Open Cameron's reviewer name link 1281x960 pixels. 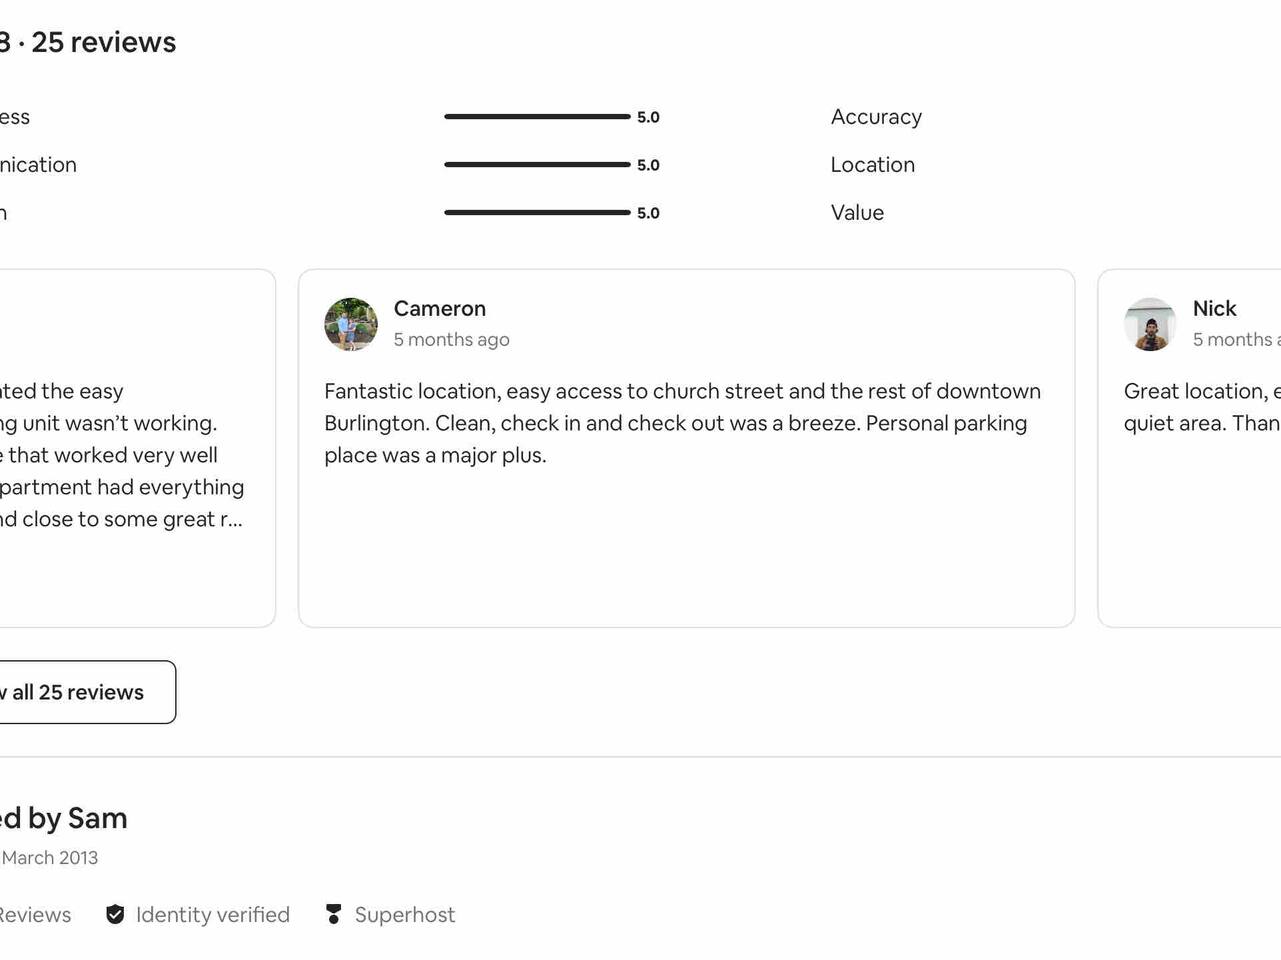[x=439, y=308]
